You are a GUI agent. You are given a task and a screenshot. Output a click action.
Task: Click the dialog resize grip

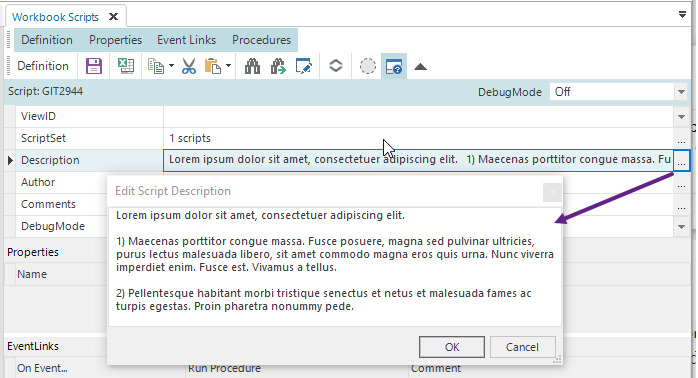557,360
